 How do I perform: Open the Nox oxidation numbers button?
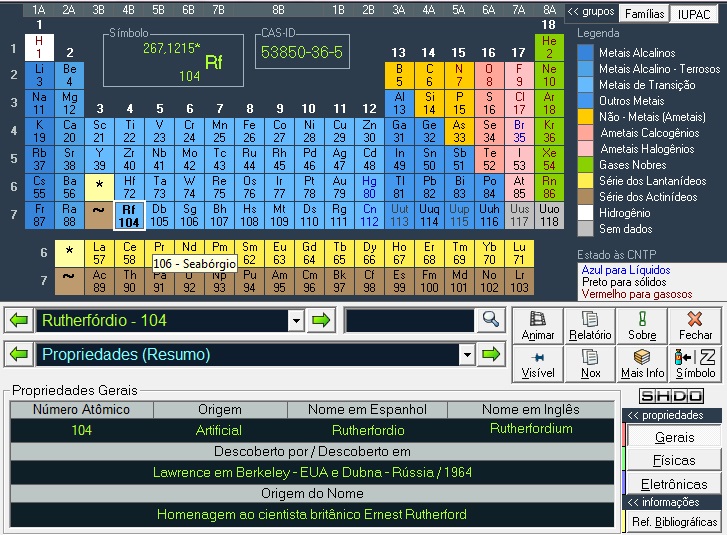tap(590, 363)
